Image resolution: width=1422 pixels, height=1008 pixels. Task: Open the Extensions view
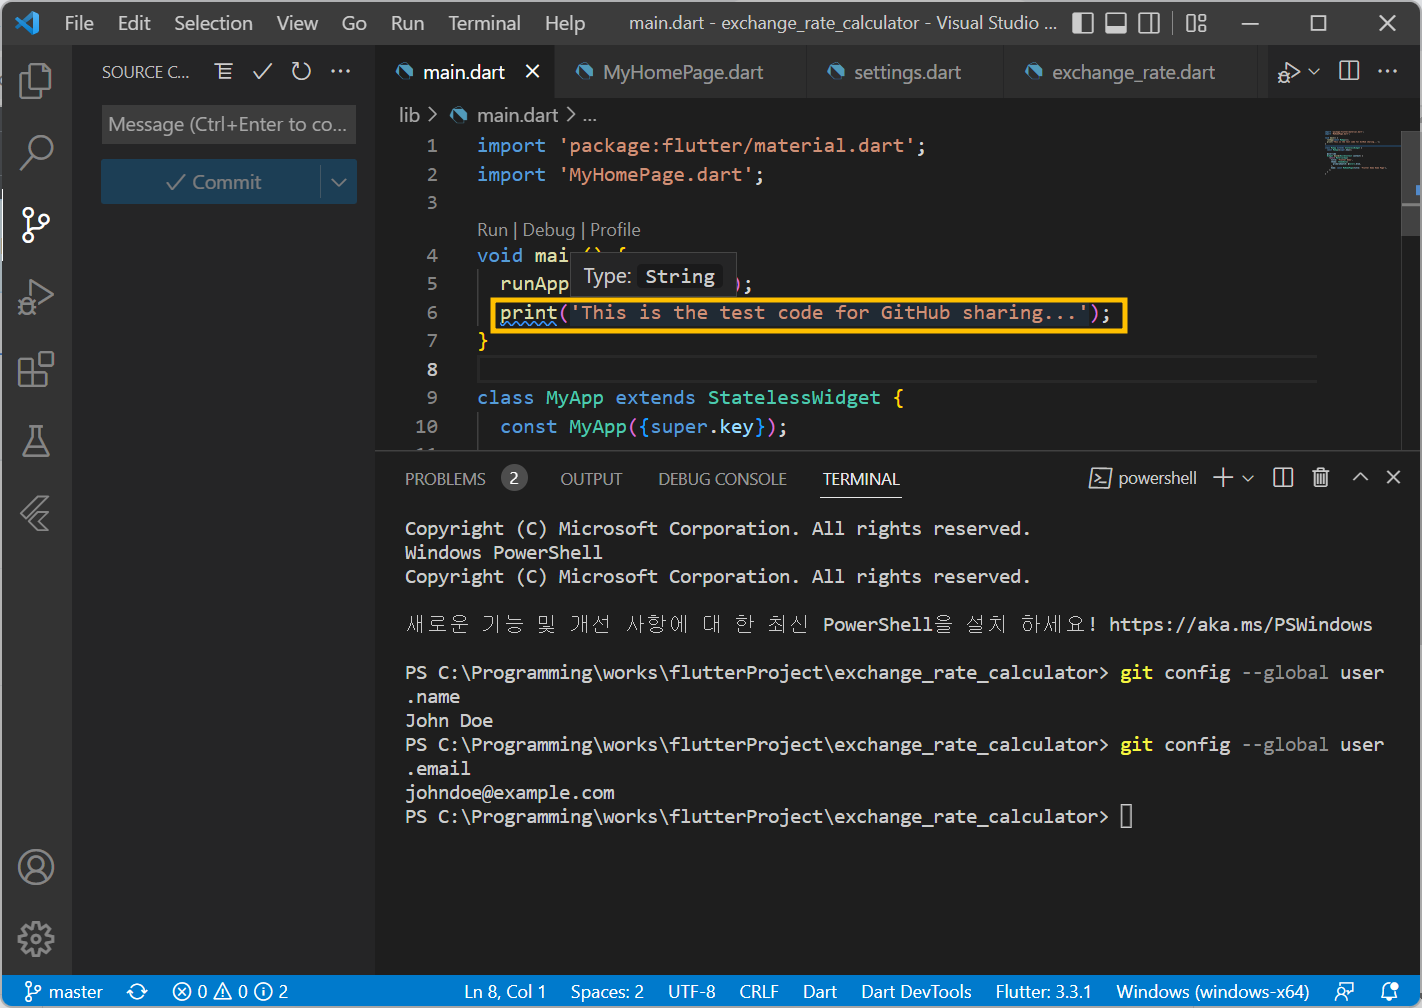click(36, 369)
